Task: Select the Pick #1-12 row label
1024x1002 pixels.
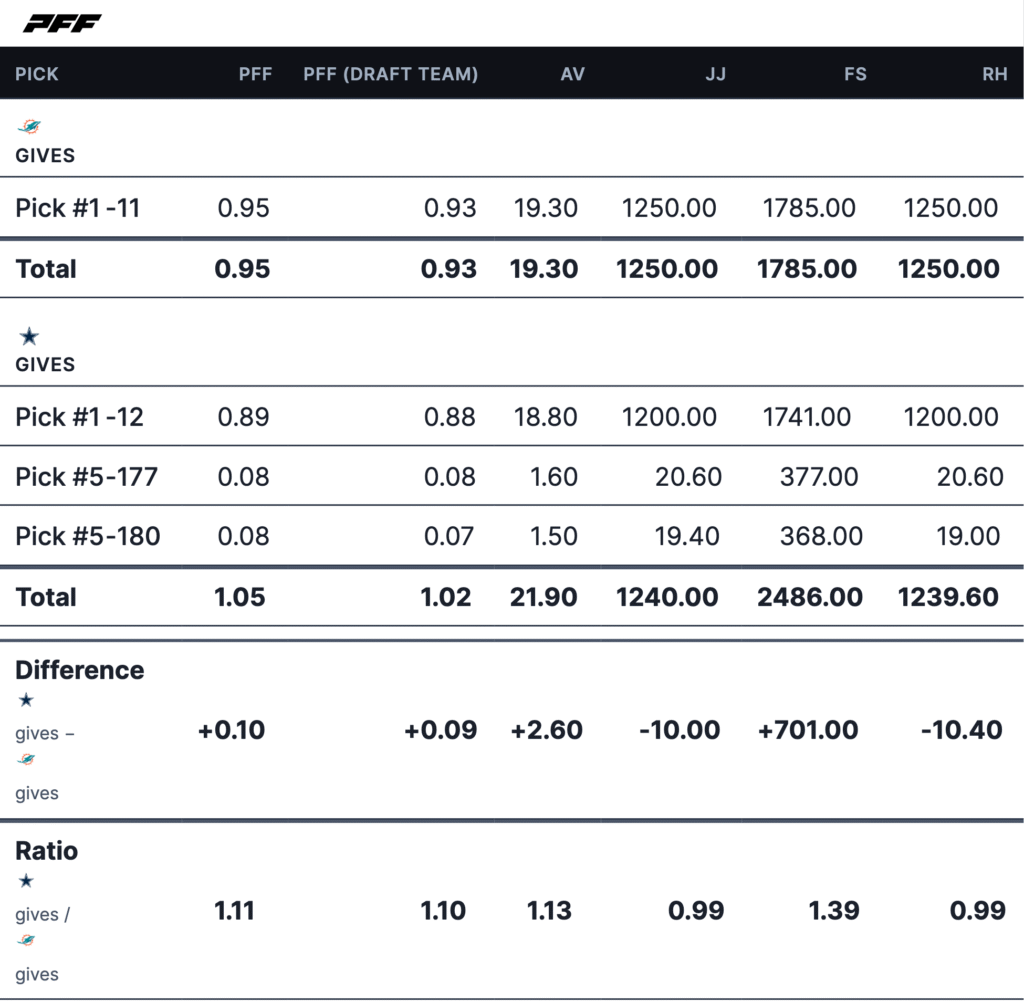Action: [x=79, y=417]
